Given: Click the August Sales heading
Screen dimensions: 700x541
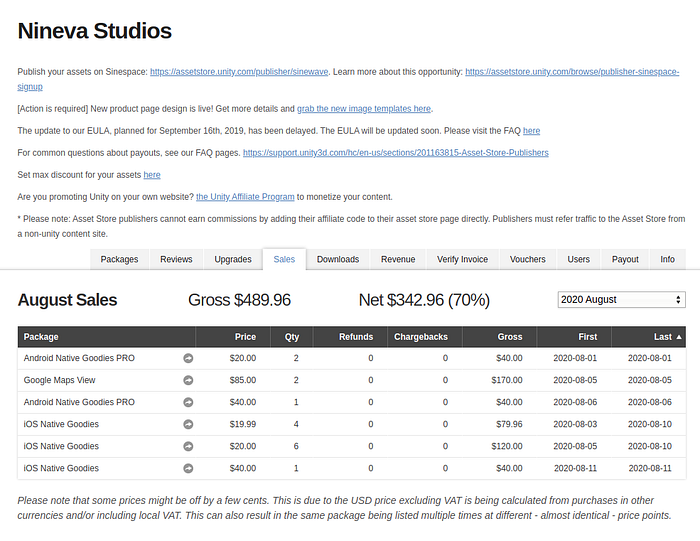Looking at the screenshot, I should 67,300.
